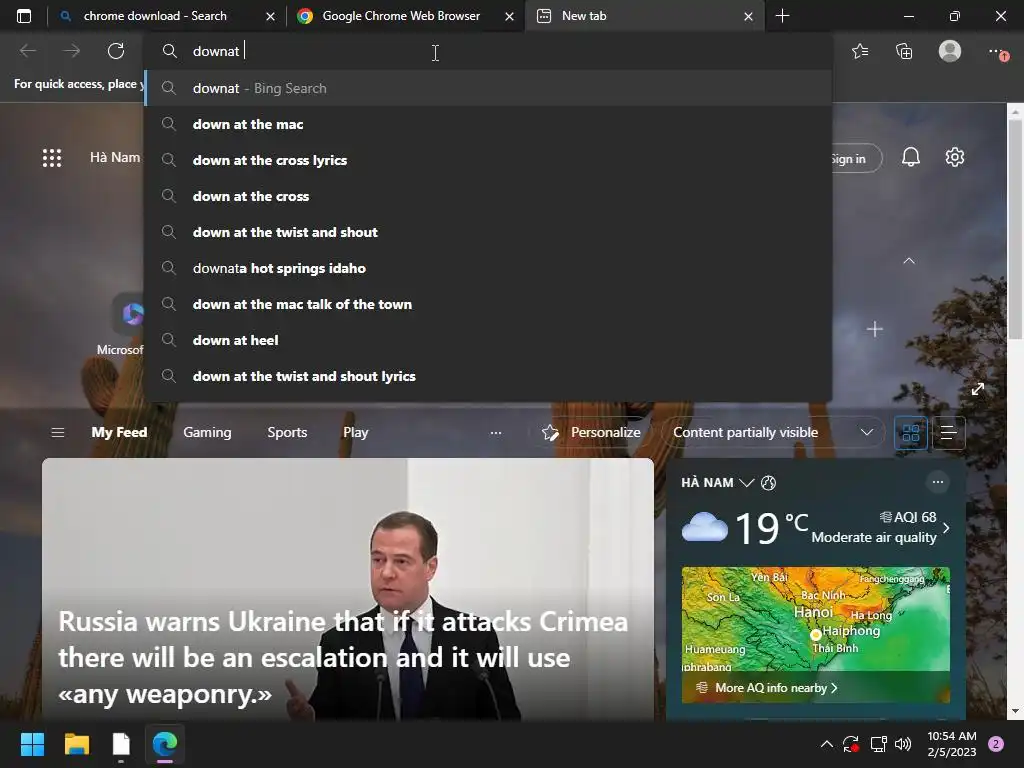Open page settings gear icon
The width and height of the screenshot is (1024, 768).
955,157
